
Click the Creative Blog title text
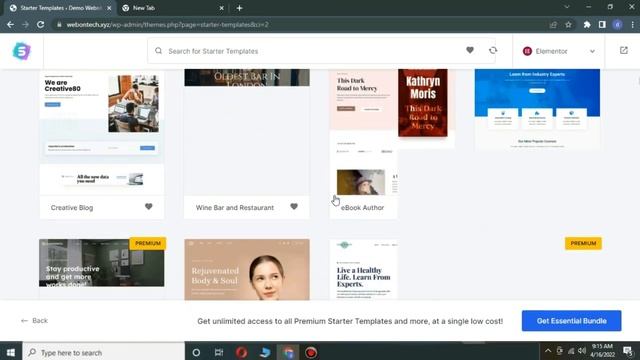coord(72,208)
